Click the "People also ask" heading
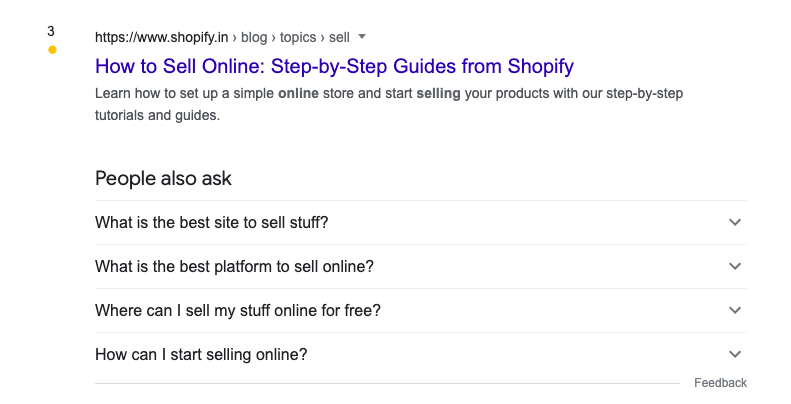This screenshot has height=404, width=791. [163, 178]
